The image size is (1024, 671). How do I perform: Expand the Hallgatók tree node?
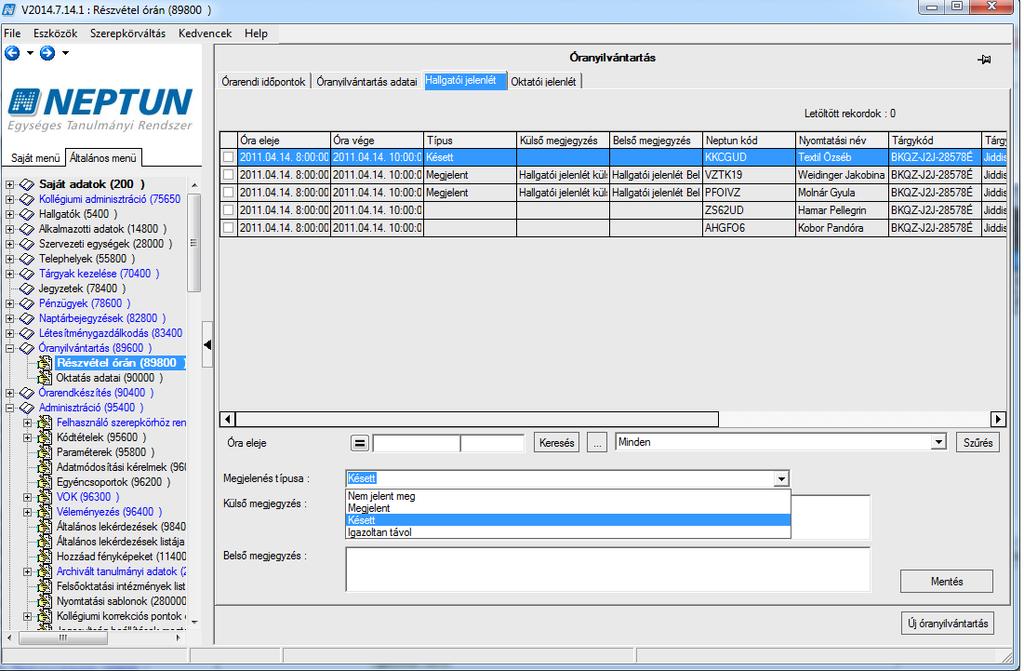click(10, 214)
